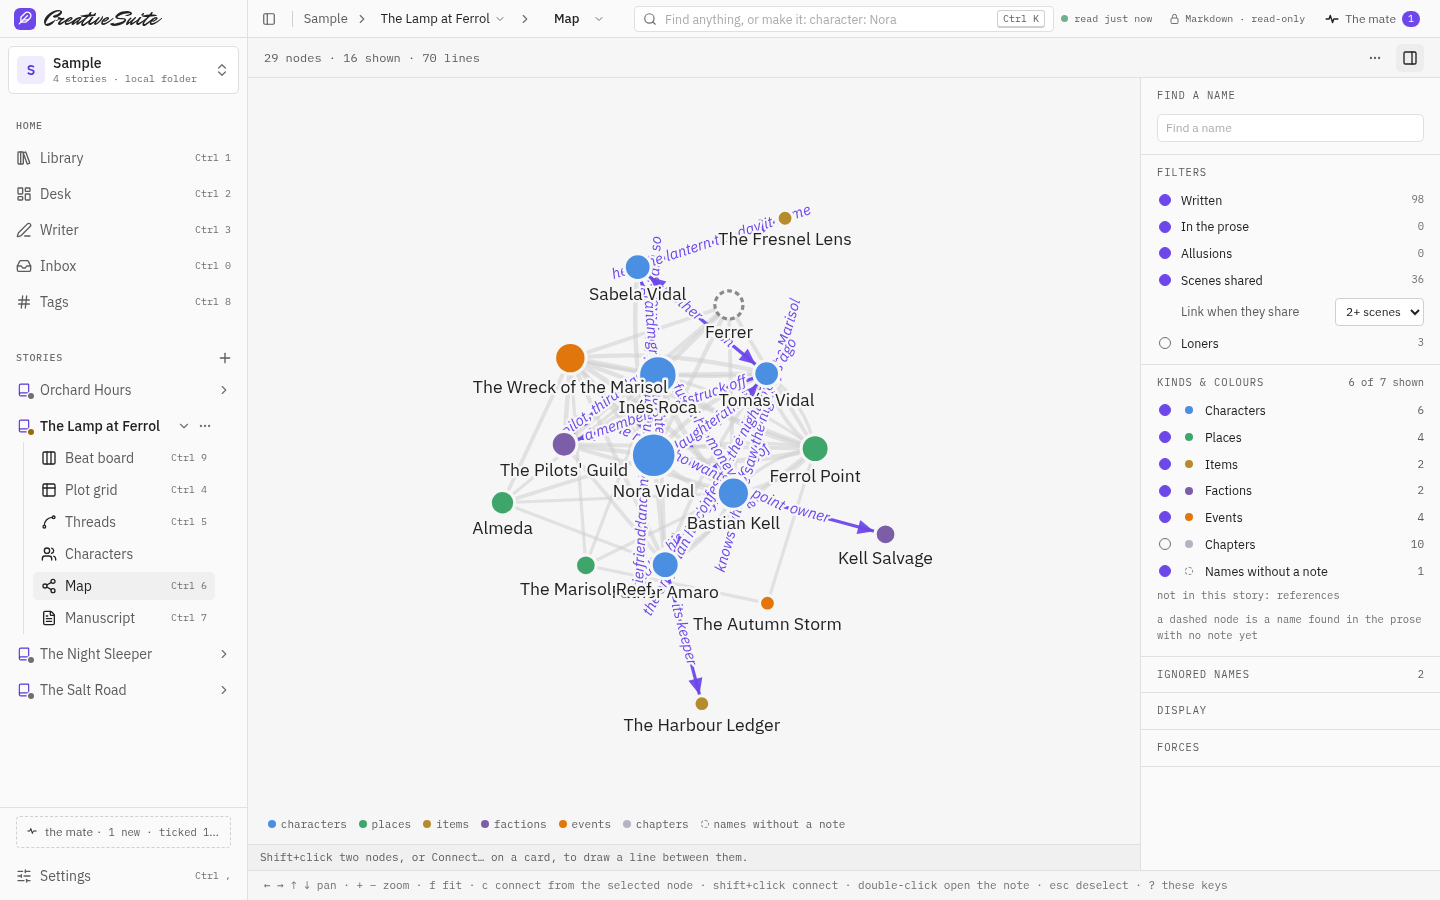Click the Sample breadcrumb link
This screenshot has width=1440, height=900.
coord(326,19)
